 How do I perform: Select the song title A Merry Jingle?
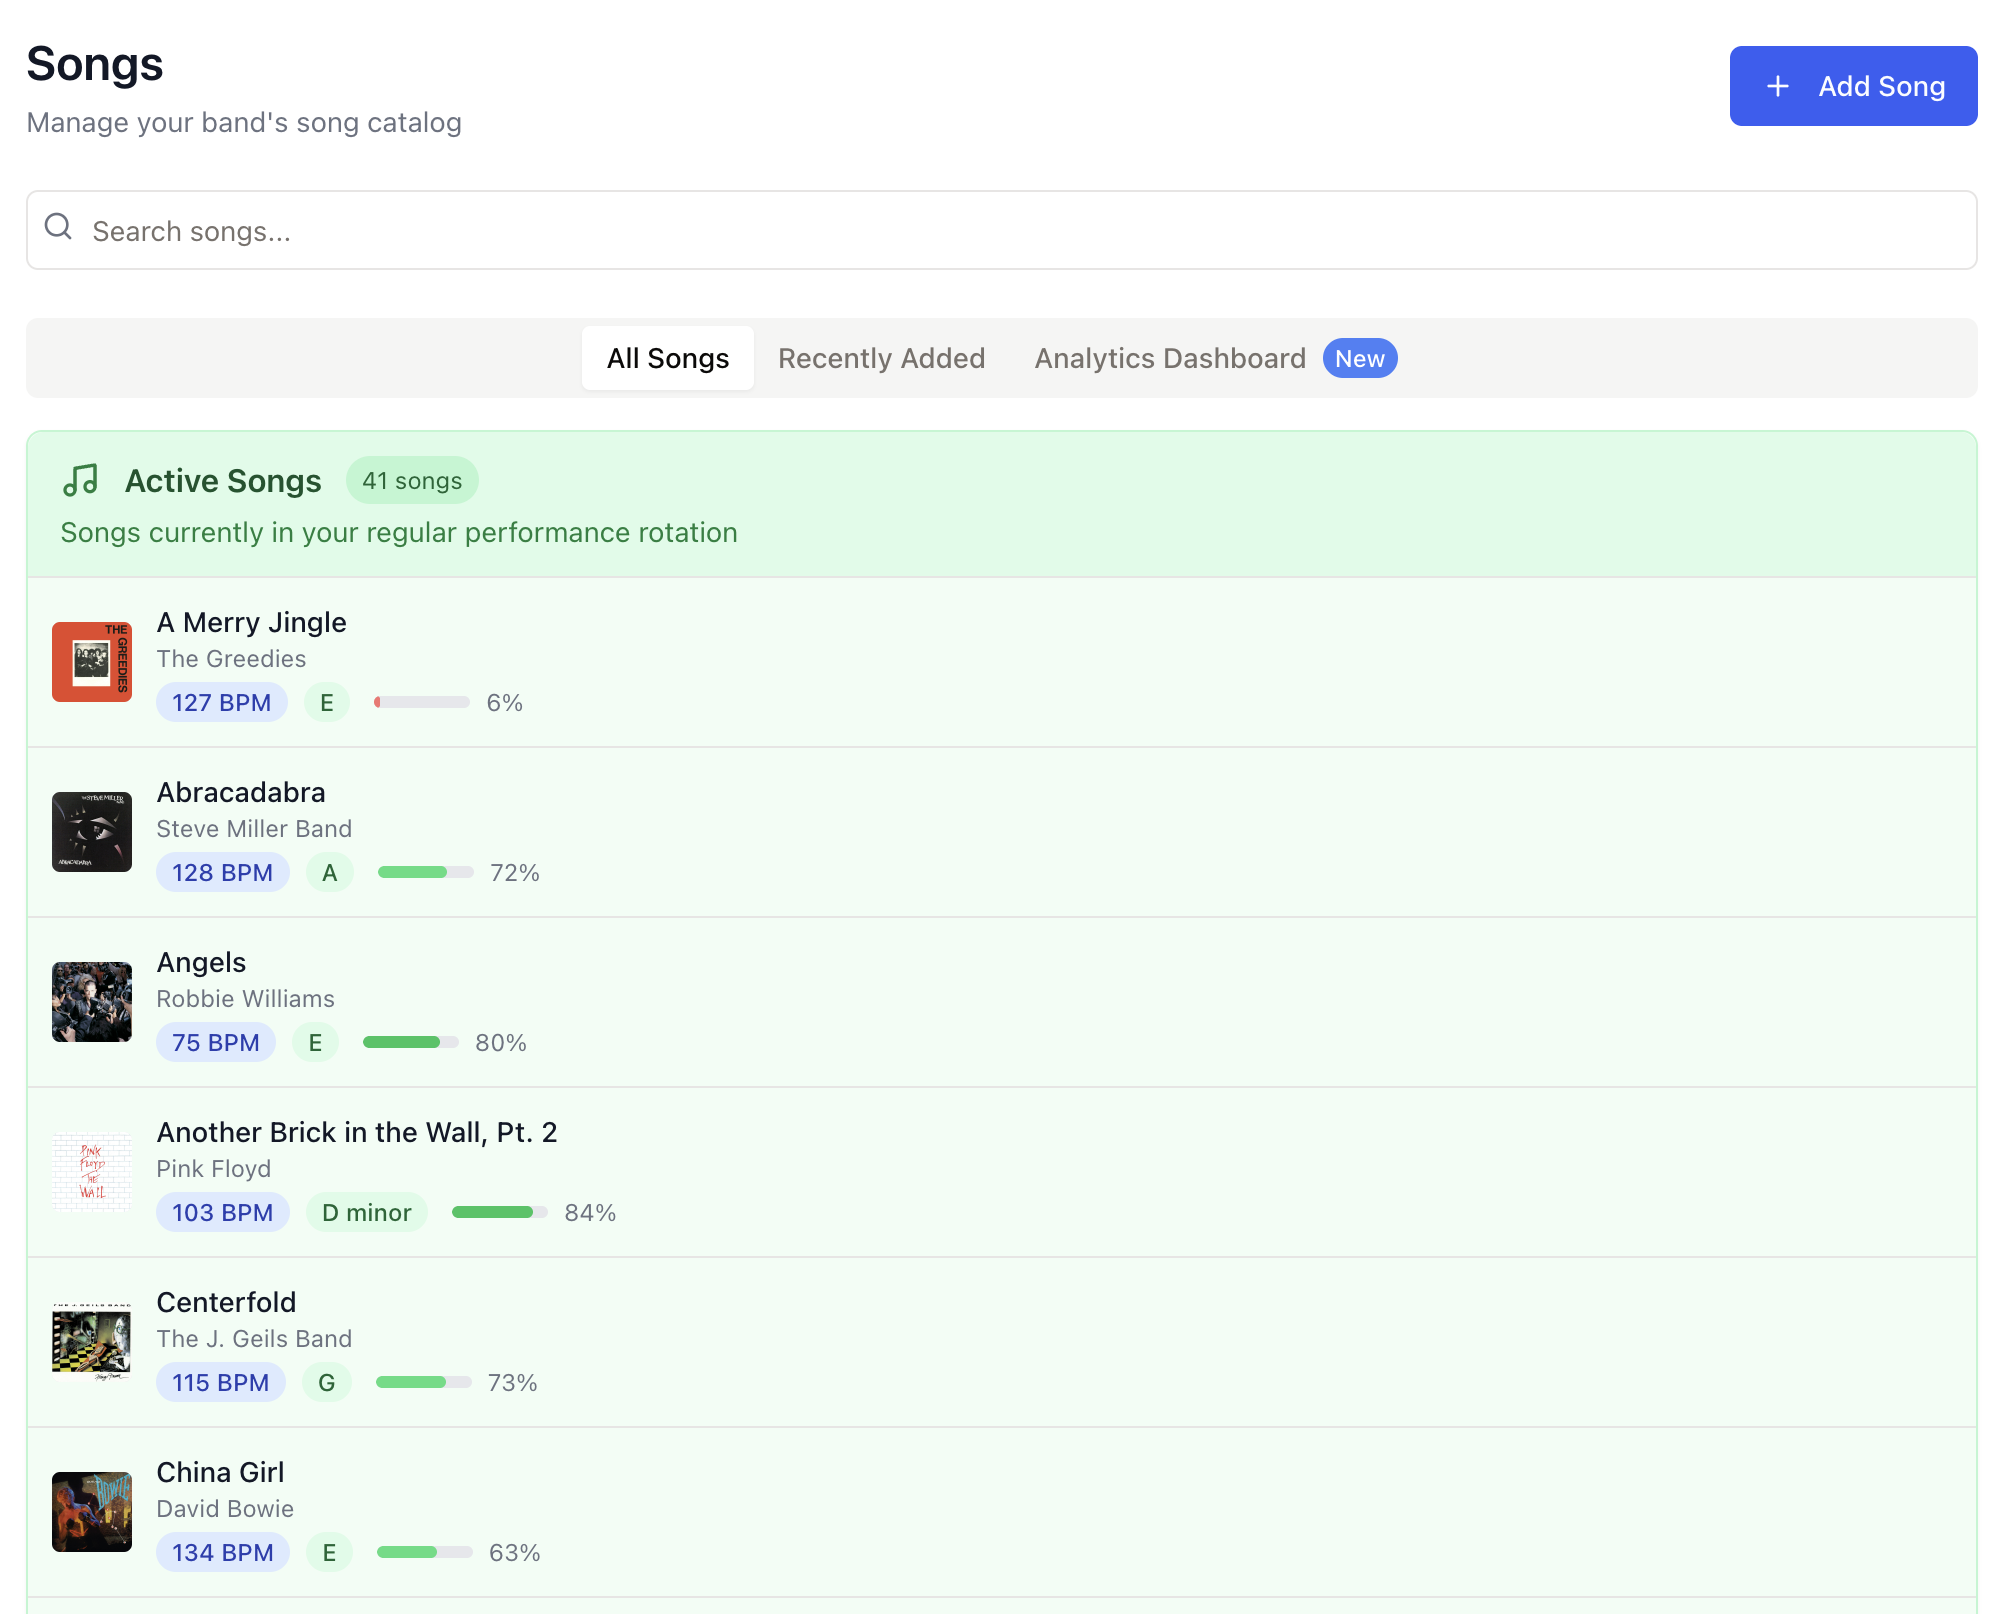252,622
